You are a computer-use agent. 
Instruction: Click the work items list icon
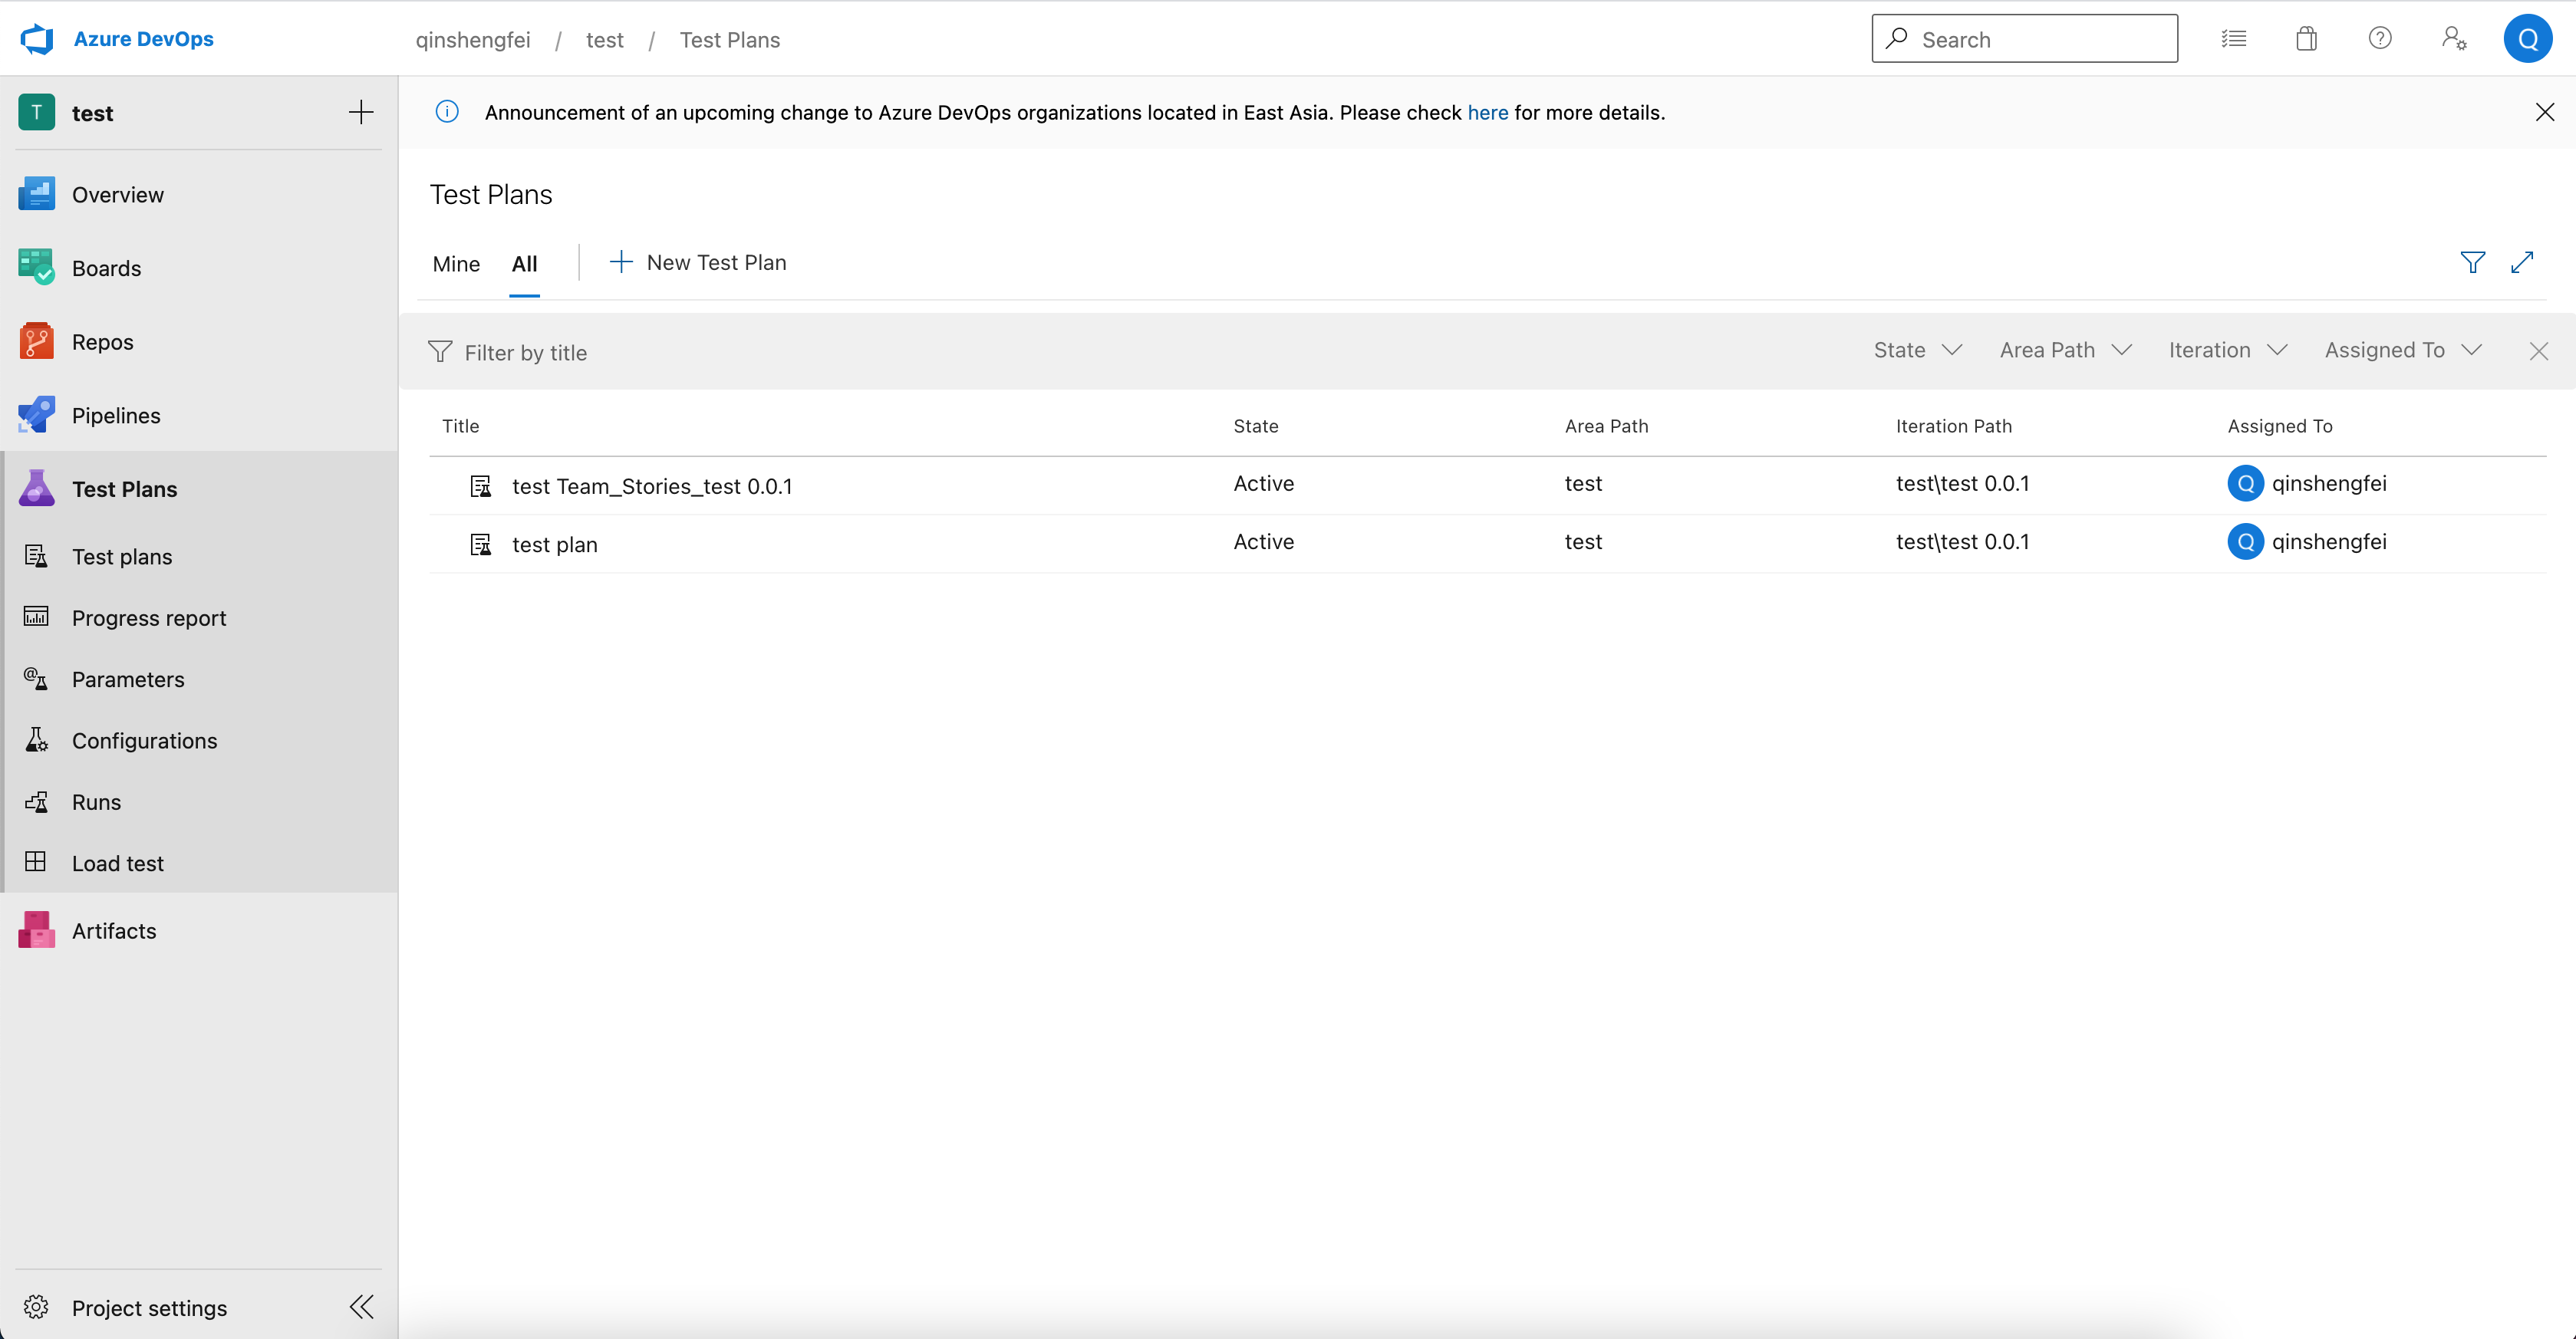point(2233,39)
